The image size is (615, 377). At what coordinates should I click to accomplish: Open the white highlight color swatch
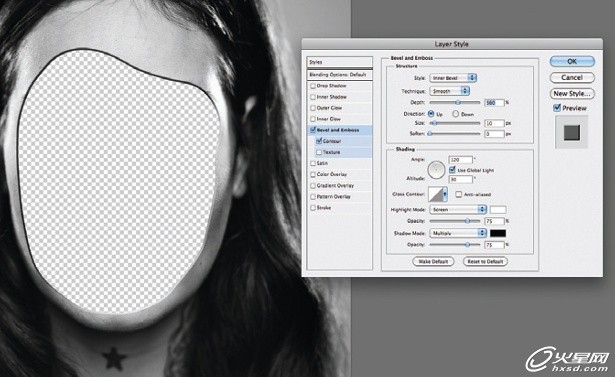[498, 209]
